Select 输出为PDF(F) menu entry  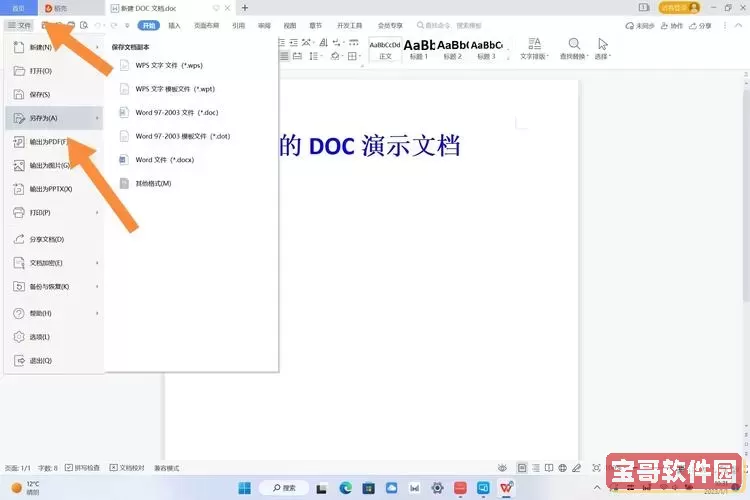coord(54,142)
